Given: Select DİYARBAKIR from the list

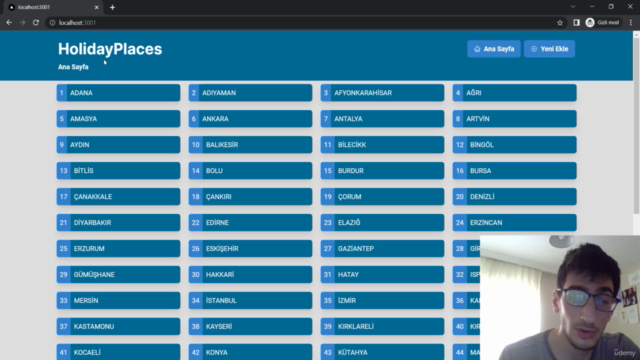Looking at the screenshot, I should [x=118, y=223].
